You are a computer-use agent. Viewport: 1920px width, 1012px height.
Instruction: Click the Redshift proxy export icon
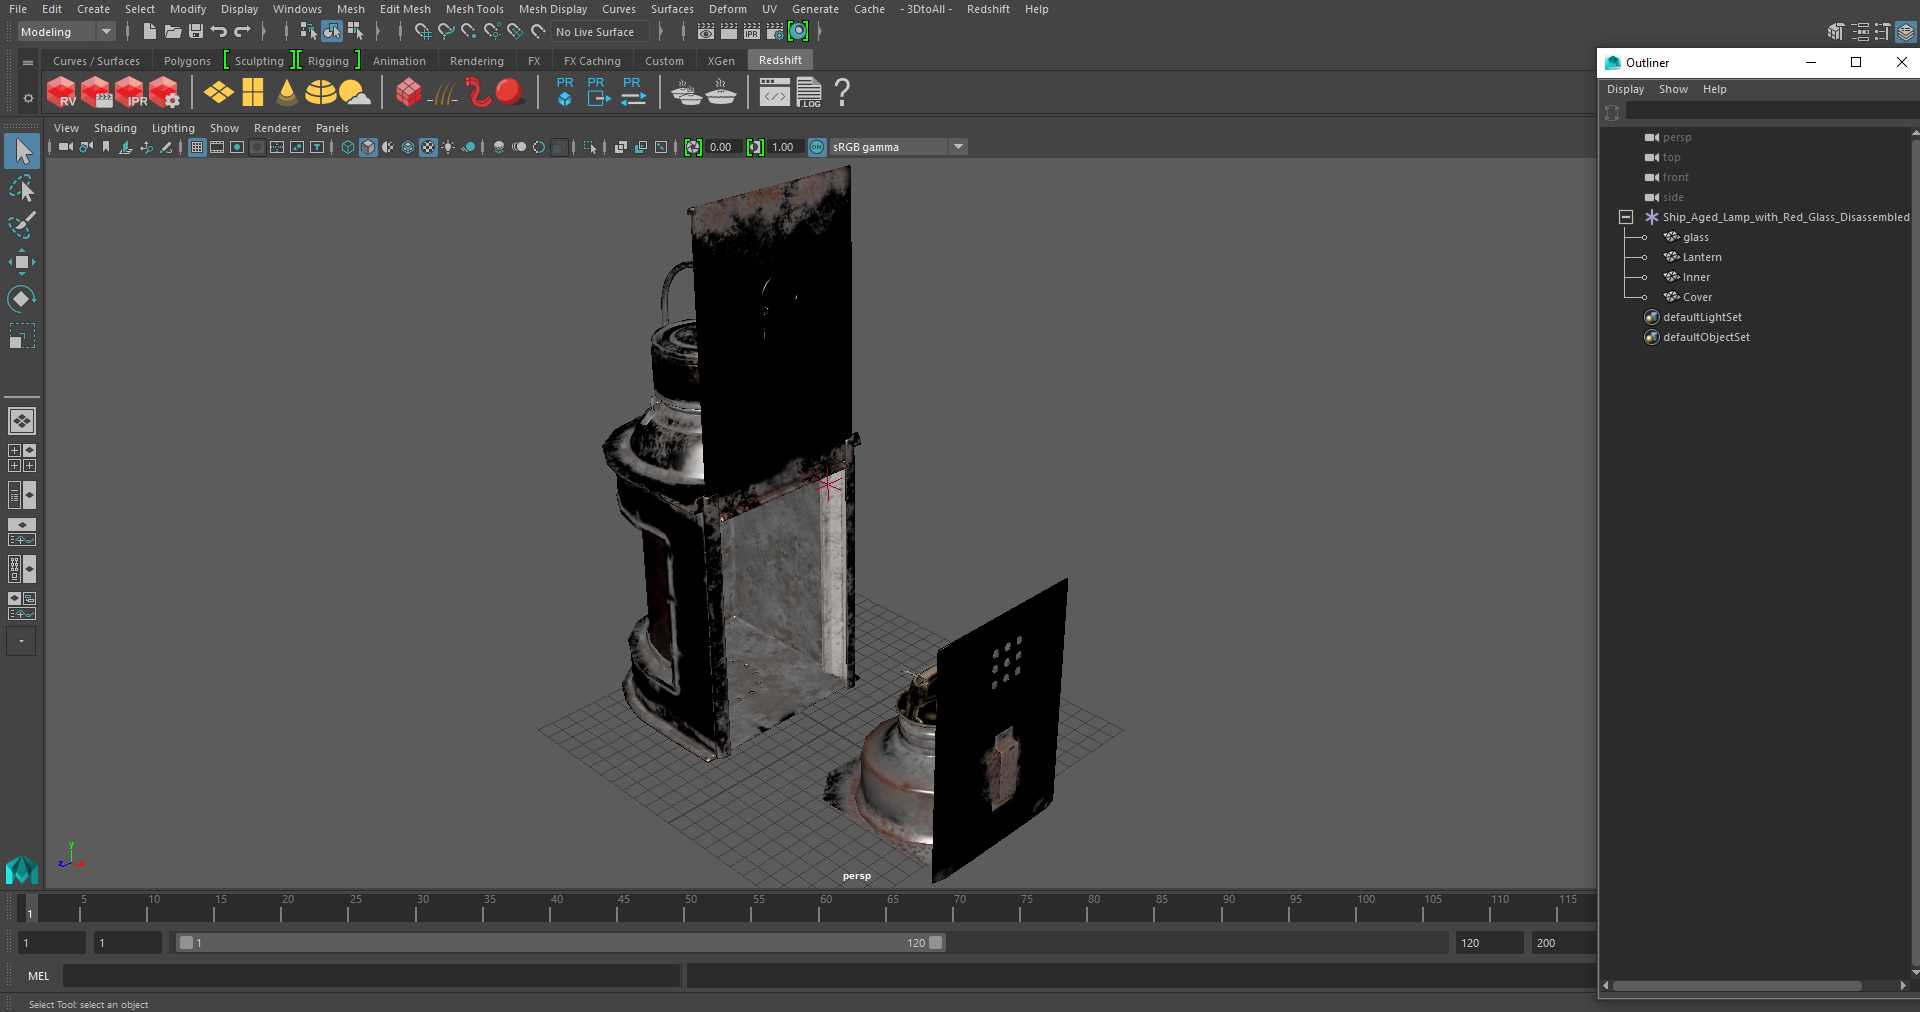[x=598, y=92]
